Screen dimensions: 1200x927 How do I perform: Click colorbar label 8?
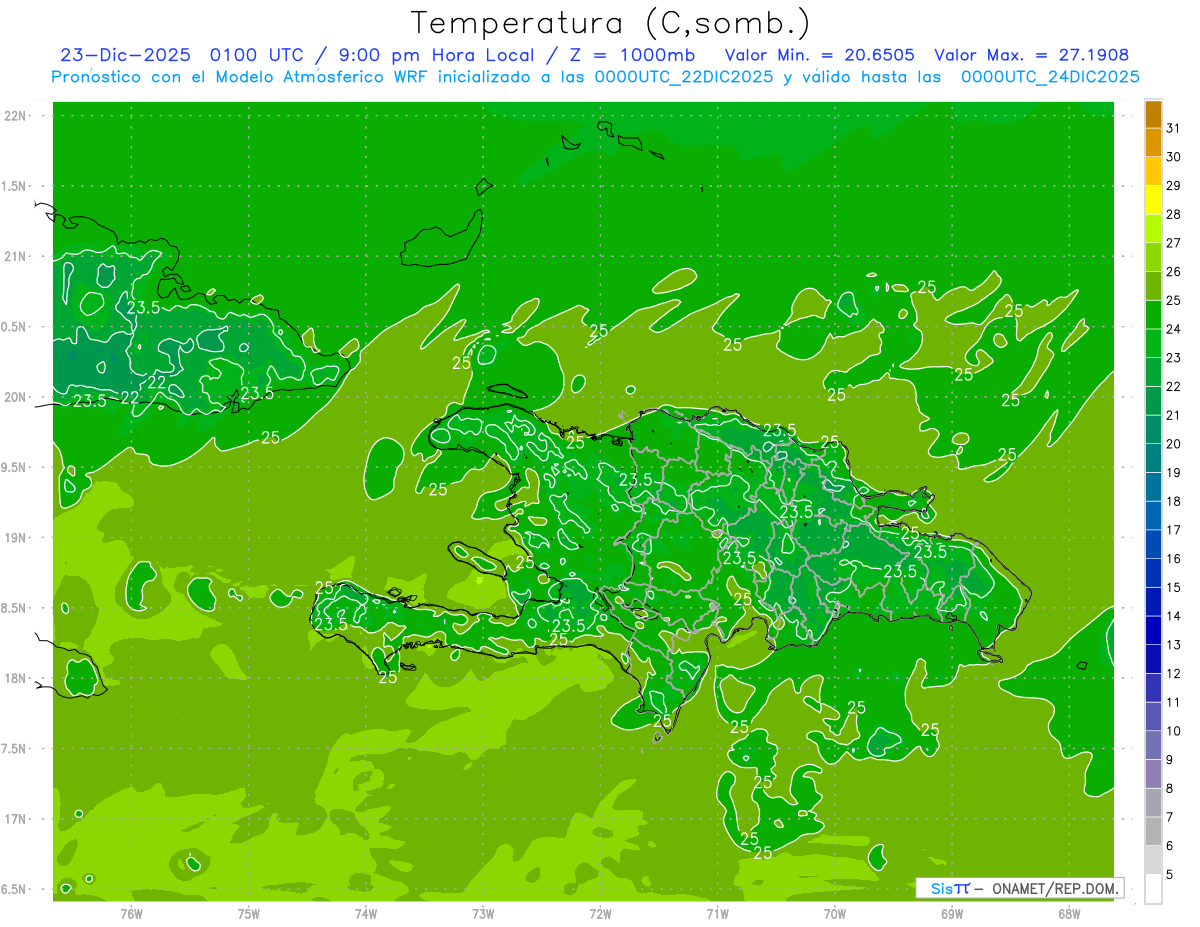pyautogui.click(x=1169, y=789)
